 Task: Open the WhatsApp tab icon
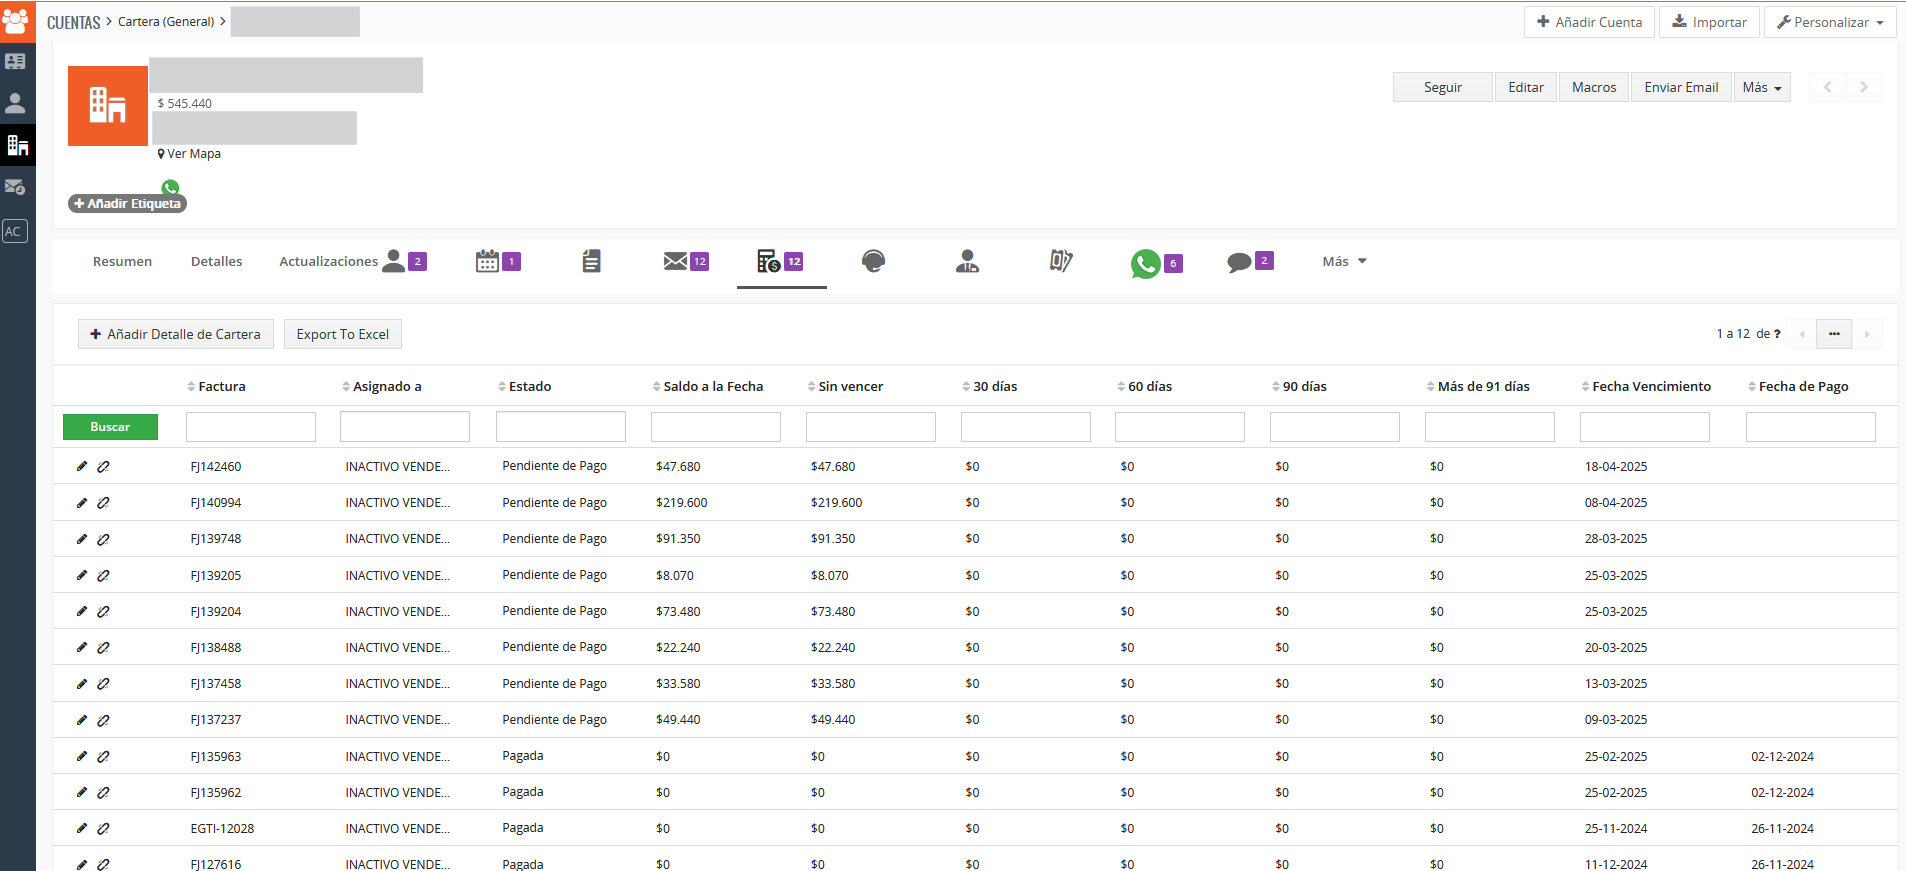pos(1146,263)
